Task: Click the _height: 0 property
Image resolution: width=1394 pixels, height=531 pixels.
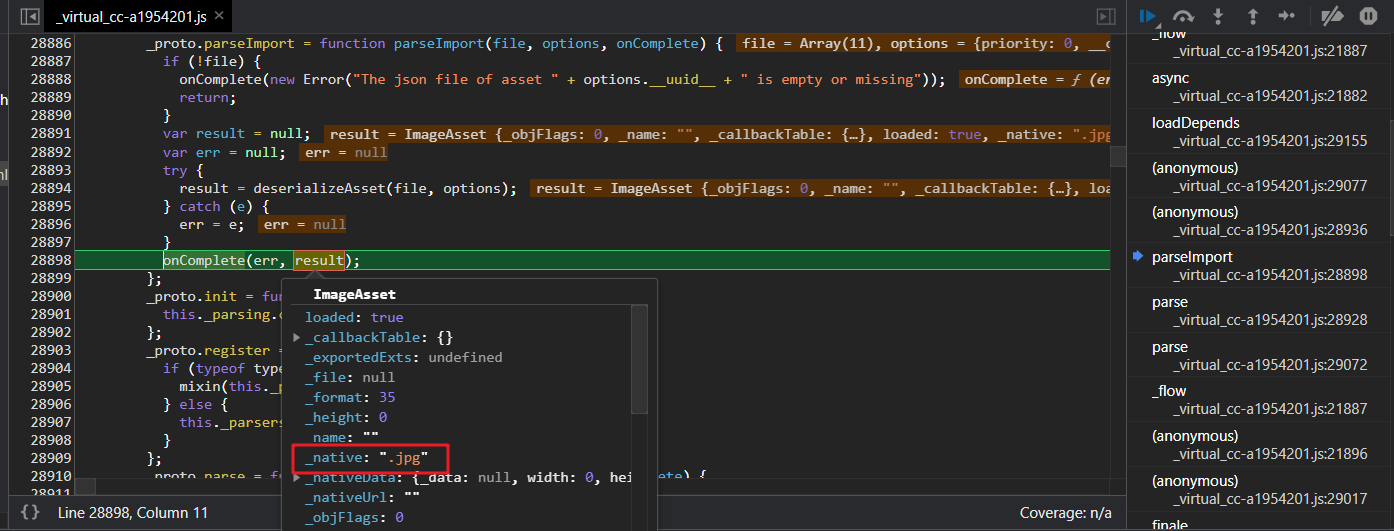Action: tap(346, 417)
